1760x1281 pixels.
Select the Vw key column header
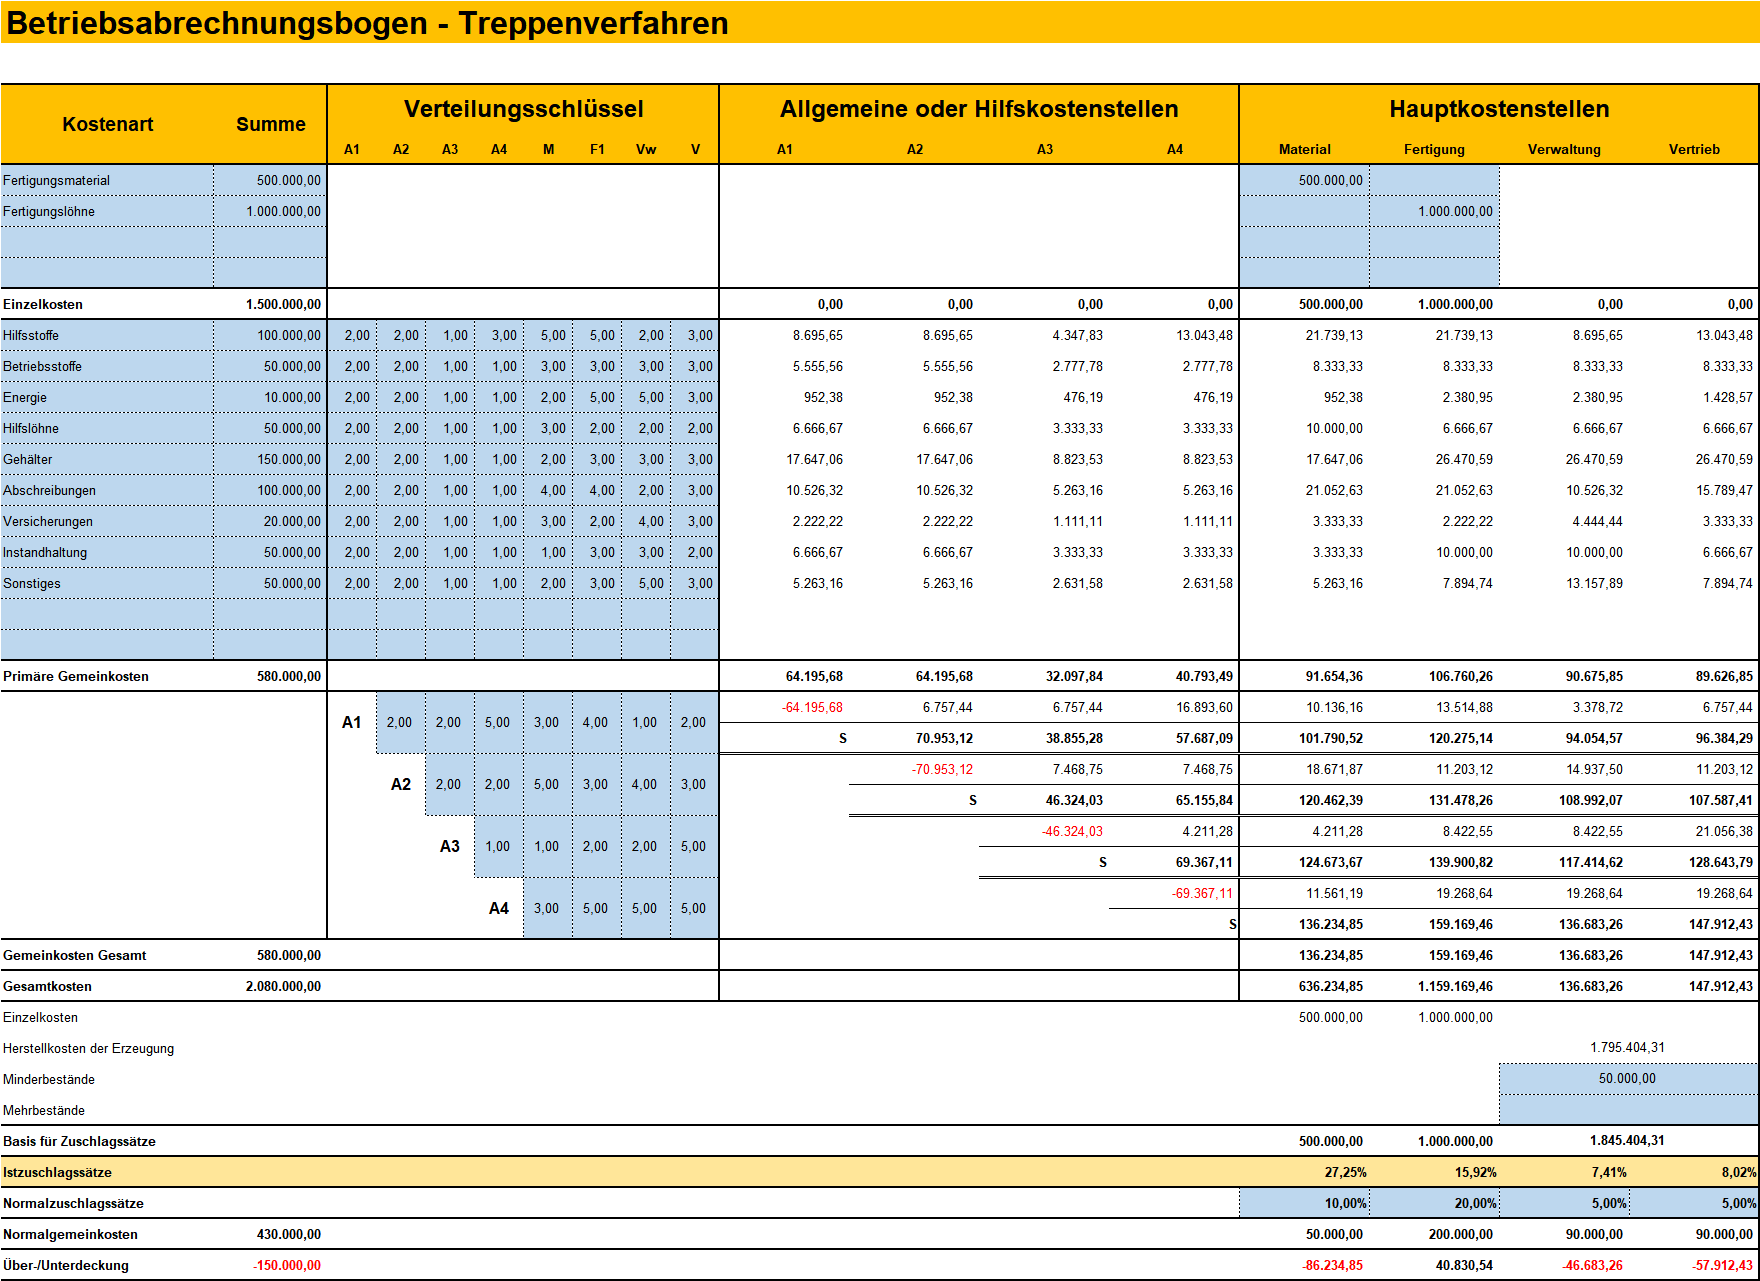646,149
